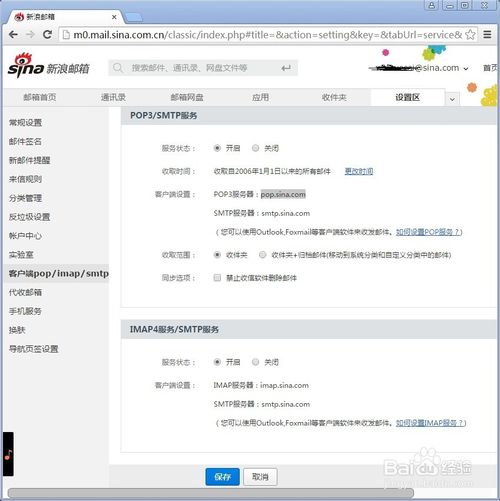
Task: Check 禁止收信软件删除邮件 checkbox
Action: pyautogui.click(x=217, y=278)
